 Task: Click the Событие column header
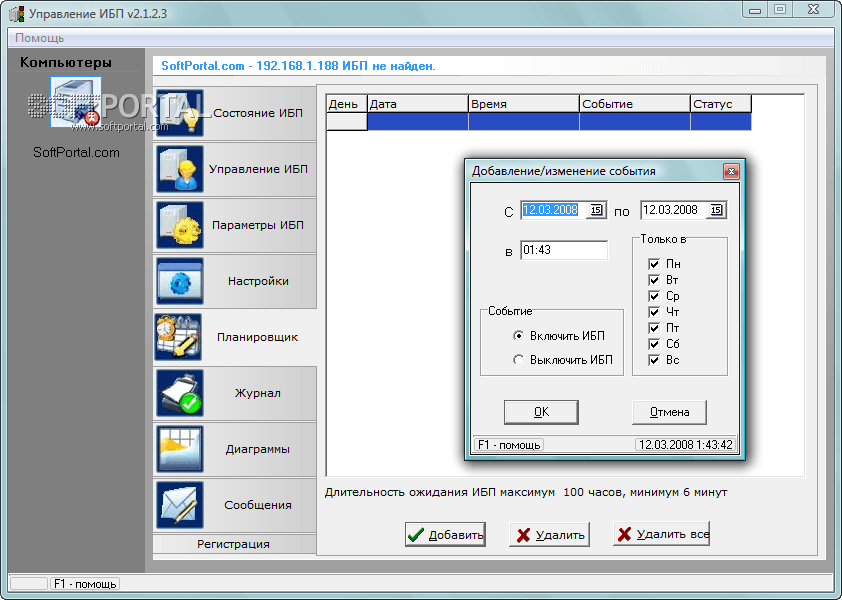point(635,104)
